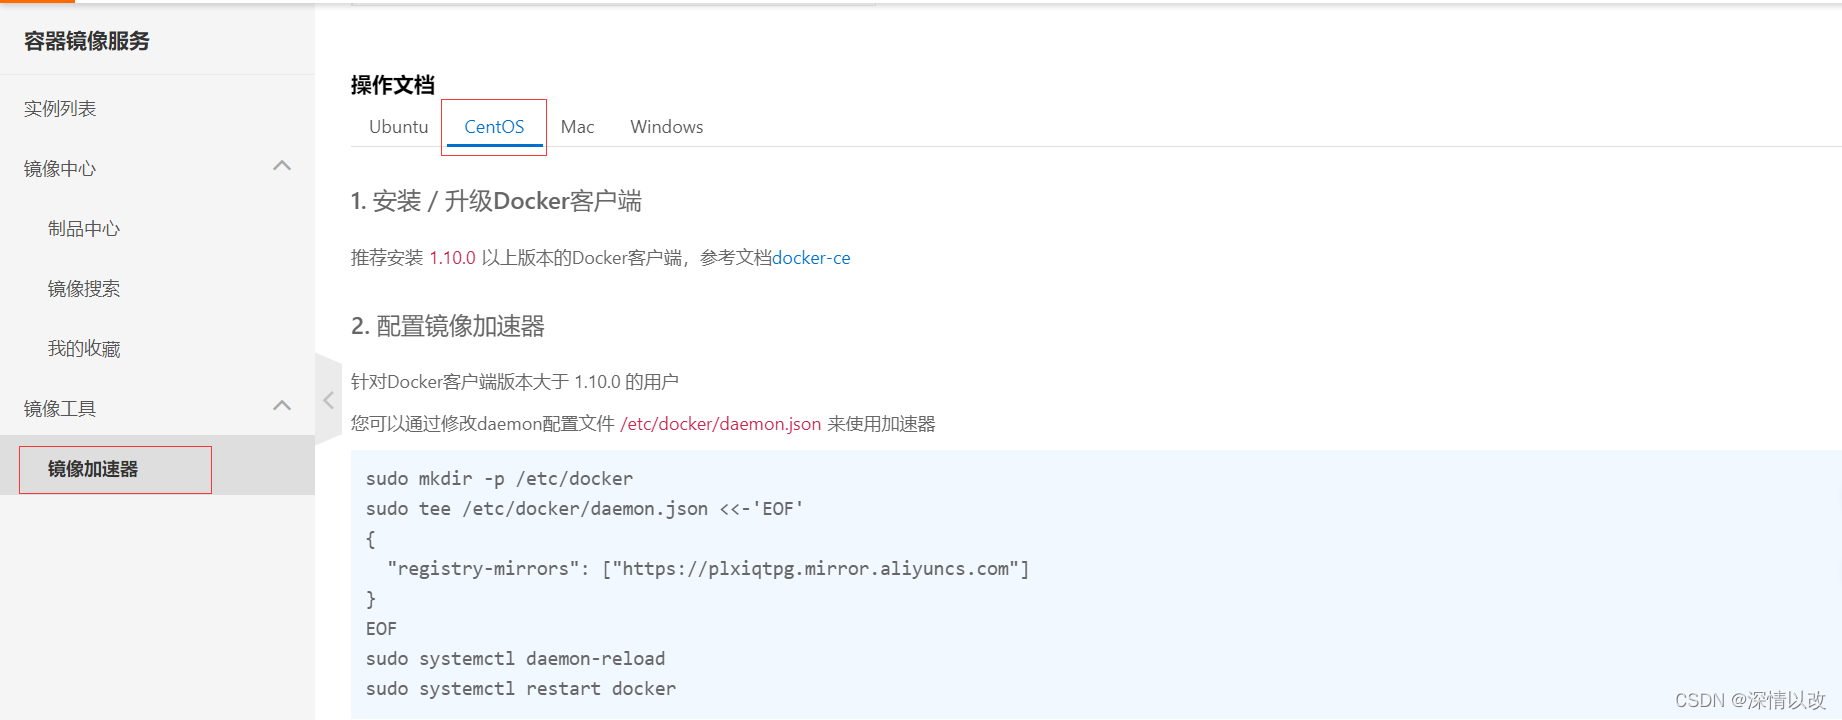Image resolution: width=1842 pixels, height=720 pixels.
Task: Click the 容器镜像服务 sidebar title
Action: tap(87, 41)
